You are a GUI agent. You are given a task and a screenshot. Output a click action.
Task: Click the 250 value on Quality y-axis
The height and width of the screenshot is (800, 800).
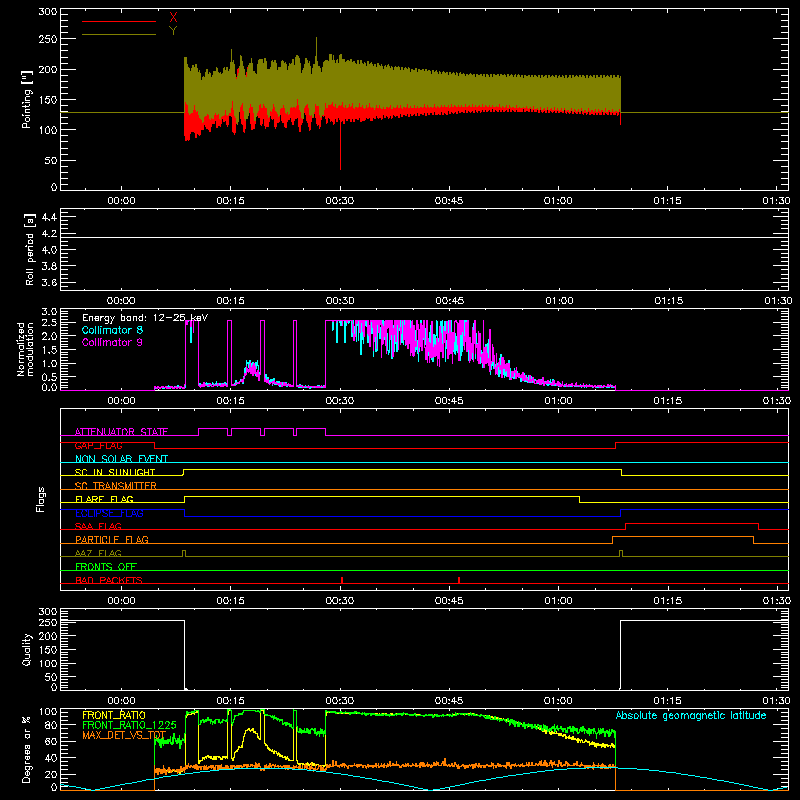48,623
